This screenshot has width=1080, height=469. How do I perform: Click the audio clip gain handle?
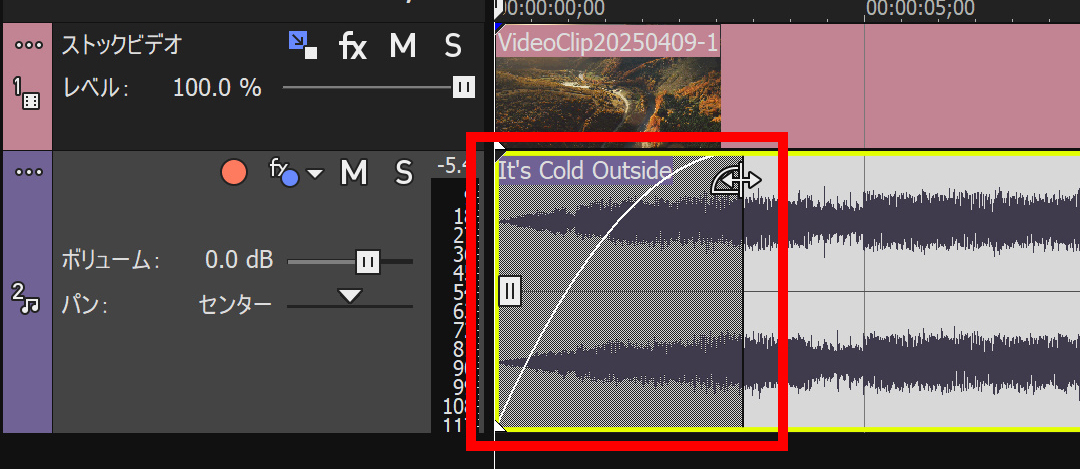coord(509,291)
